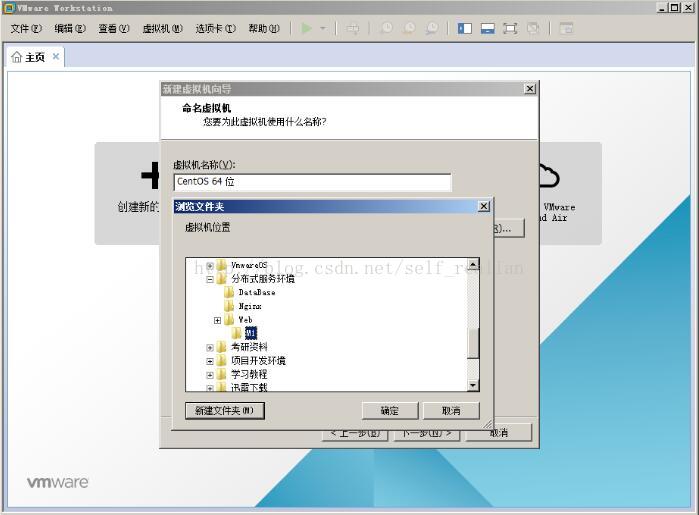Select the Nginx folder

[250, 306]
